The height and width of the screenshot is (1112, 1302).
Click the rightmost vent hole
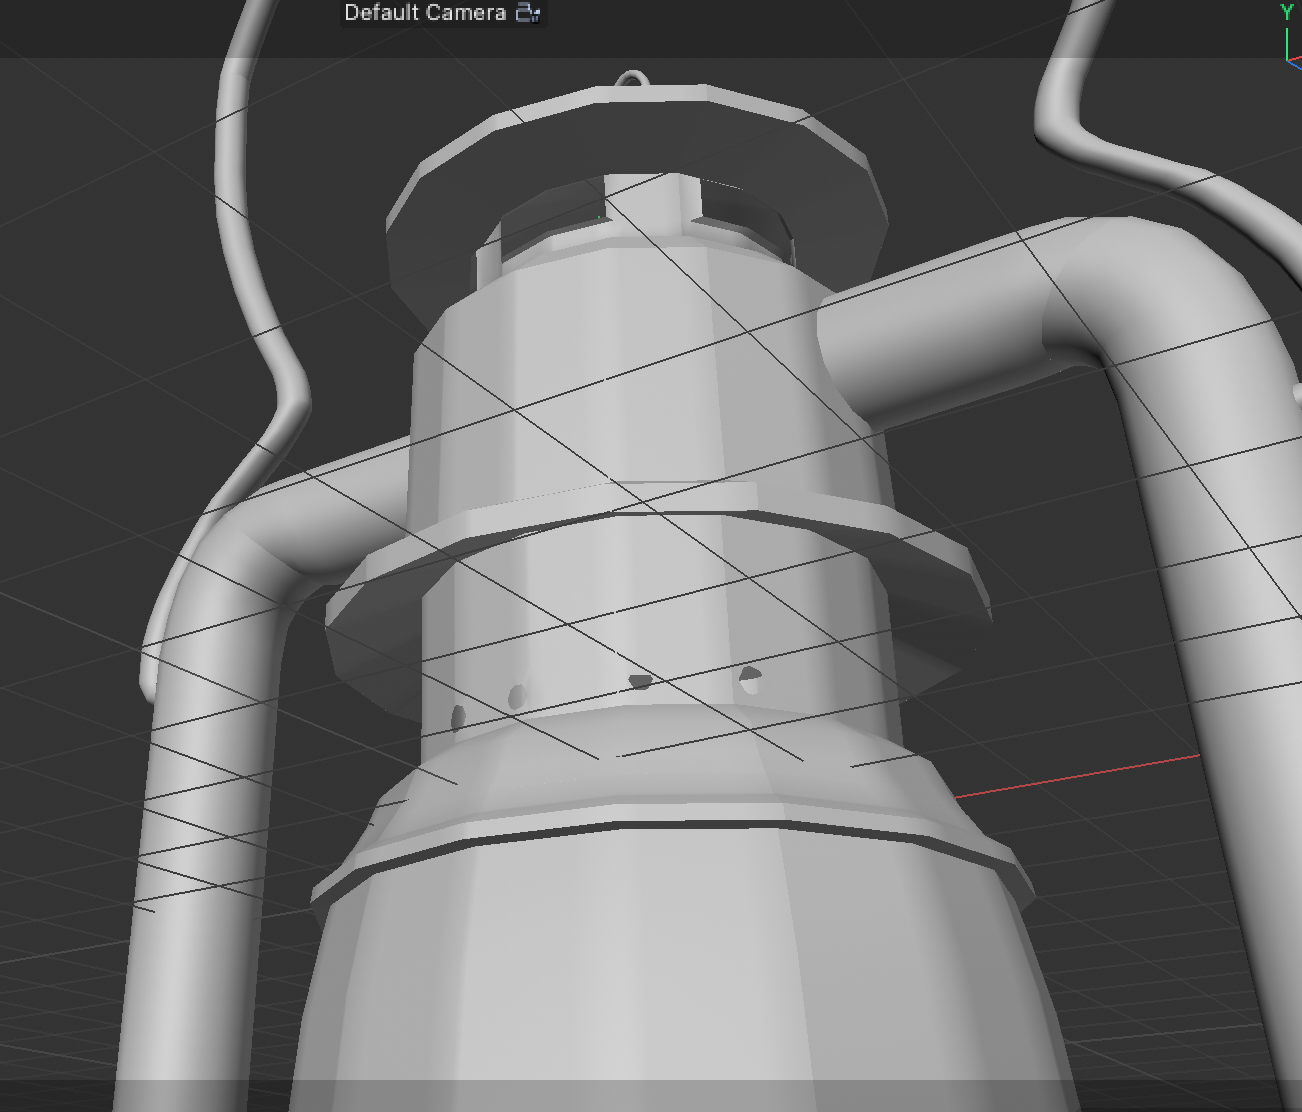tap(750, 682)
